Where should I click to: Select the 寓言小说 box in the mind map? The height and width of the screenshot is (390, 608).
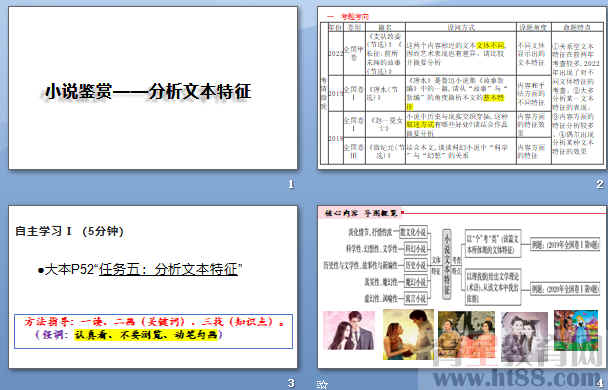[415, 299]
